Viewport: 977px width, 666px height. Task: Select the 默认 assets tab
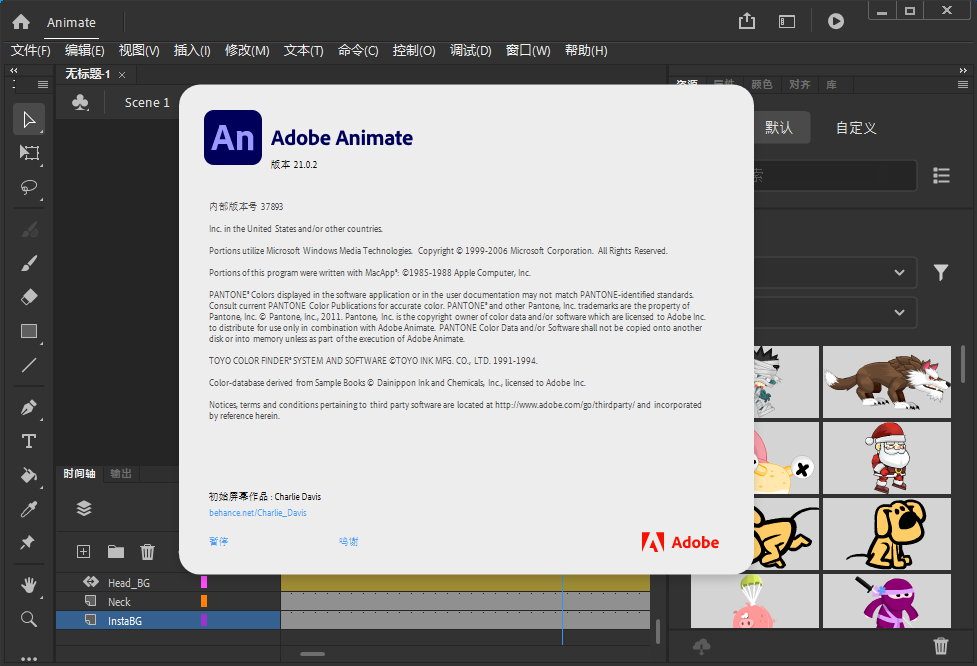779,128
